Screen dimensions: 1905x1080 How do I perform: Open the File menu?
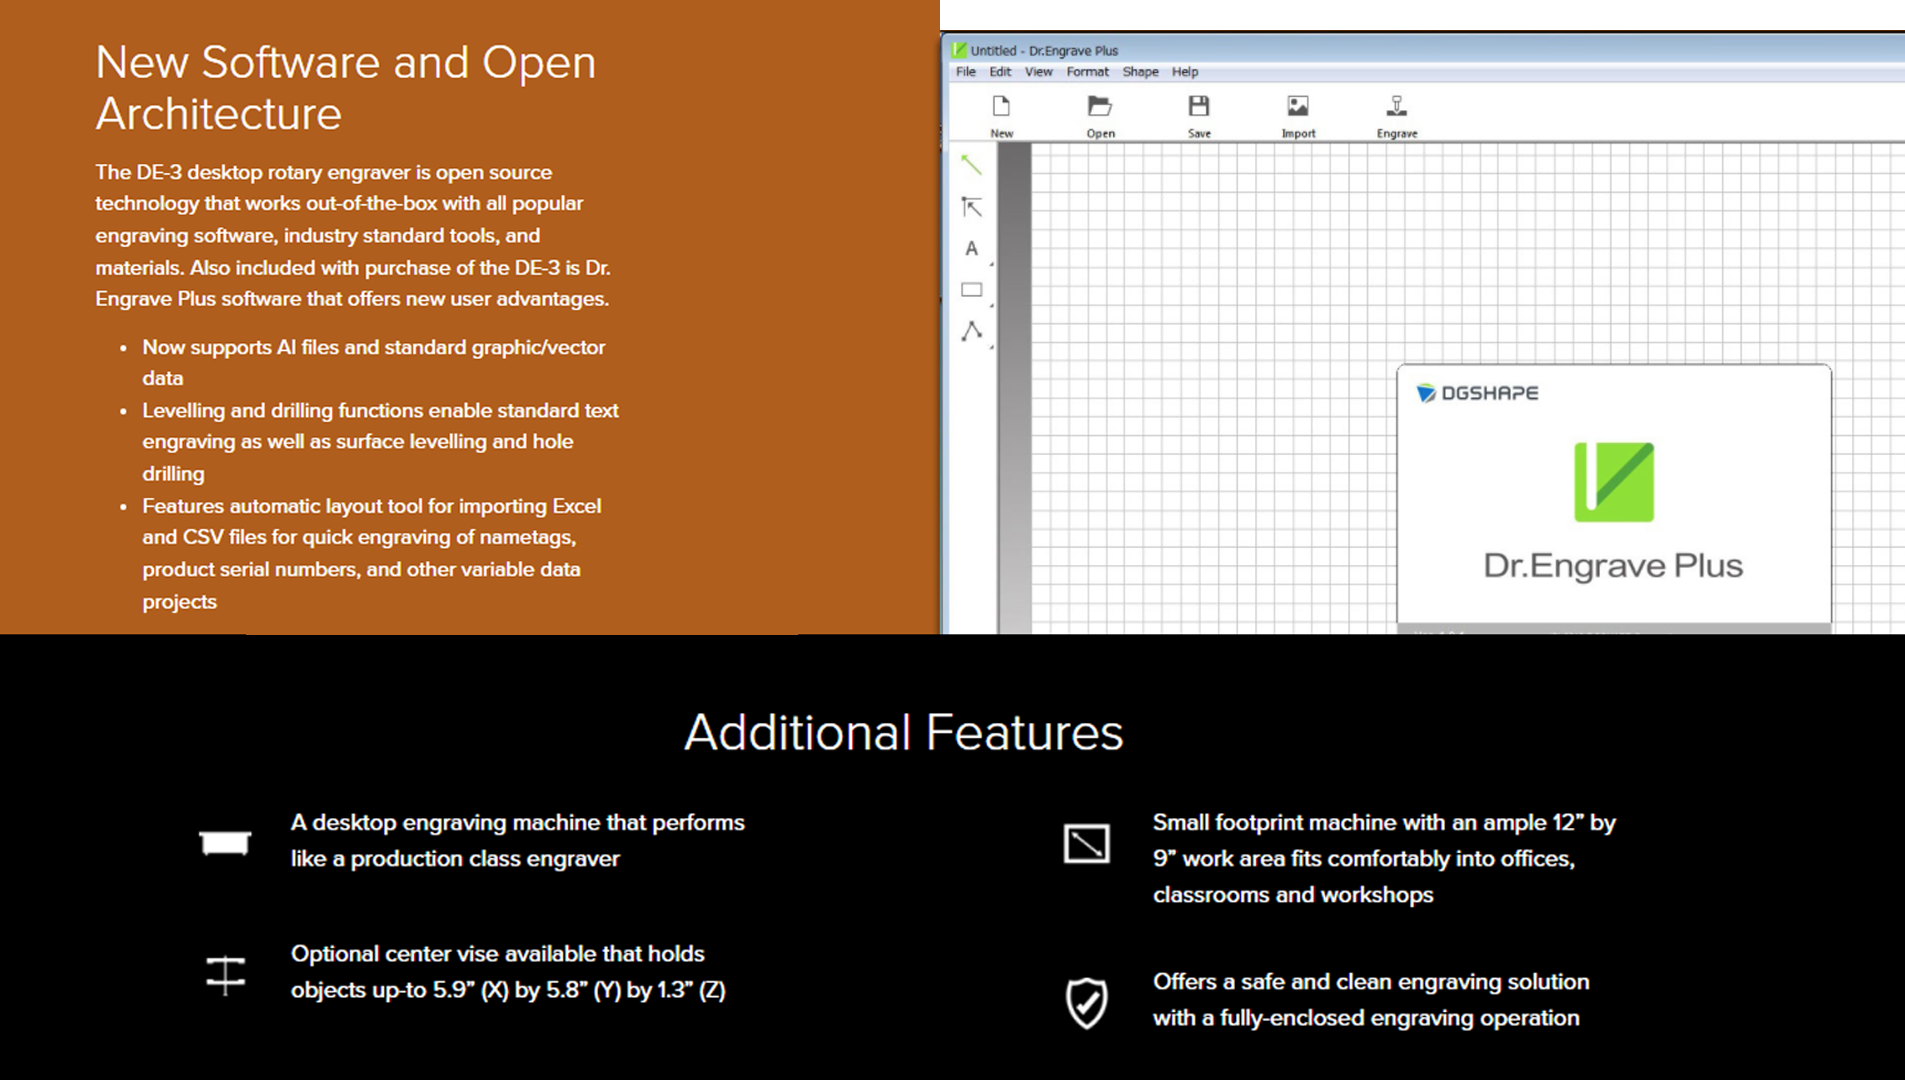pos(965,72)
